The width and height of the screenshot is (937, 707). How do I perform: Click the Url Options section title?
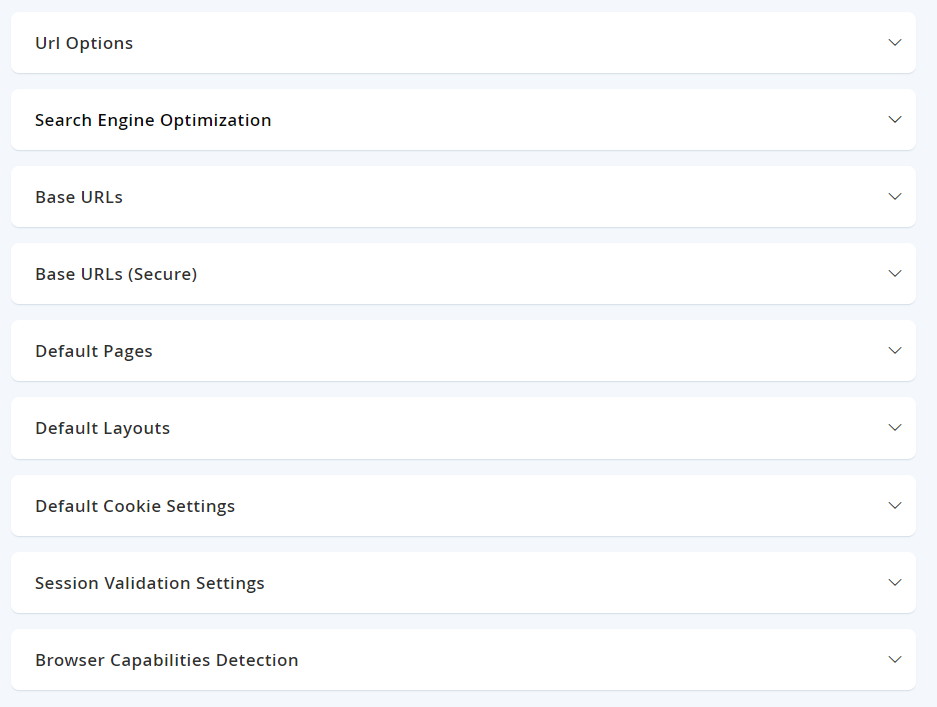[x=84, y=43]
